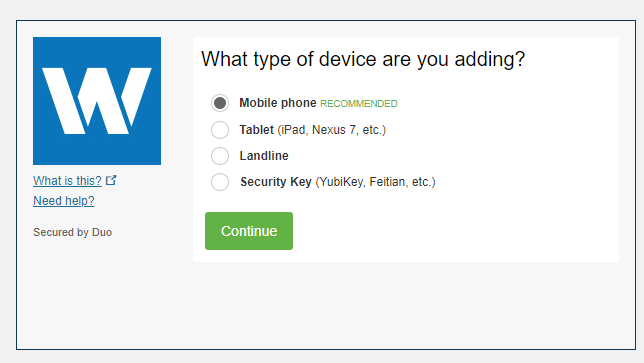Choose the Security Key radio button
The height and width of the screenshot is (363, 644).
click(220, 182)
